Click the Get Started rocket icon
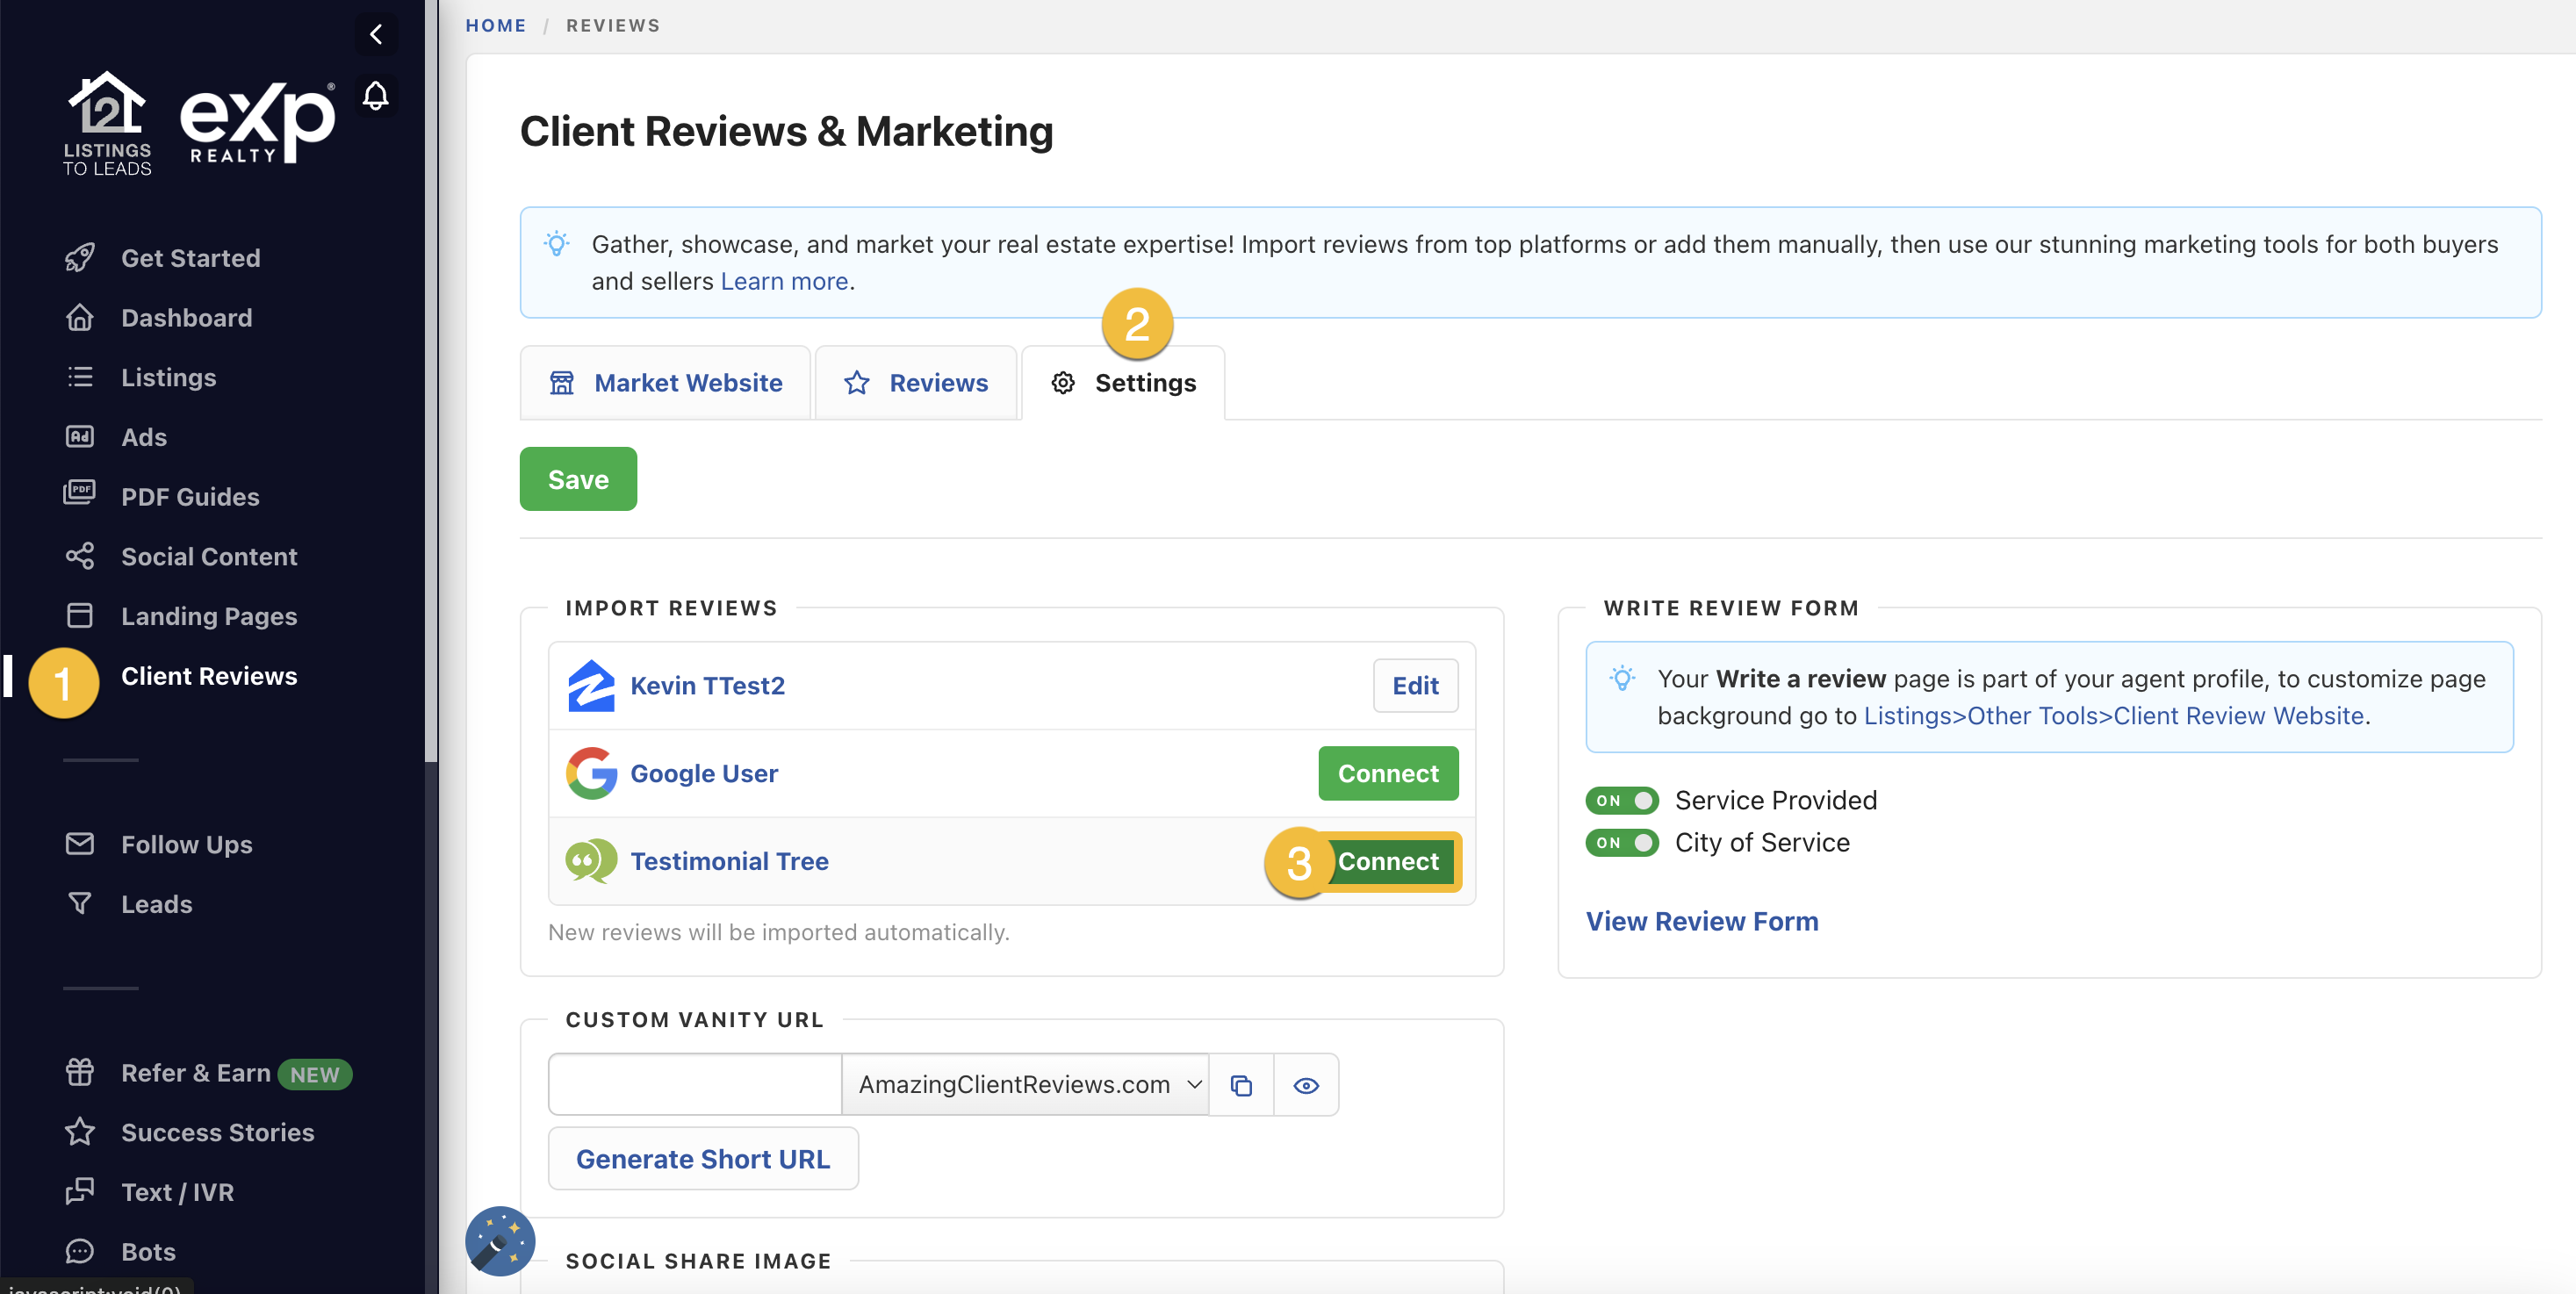The image size is (2576, 1294). click(80, 258)
